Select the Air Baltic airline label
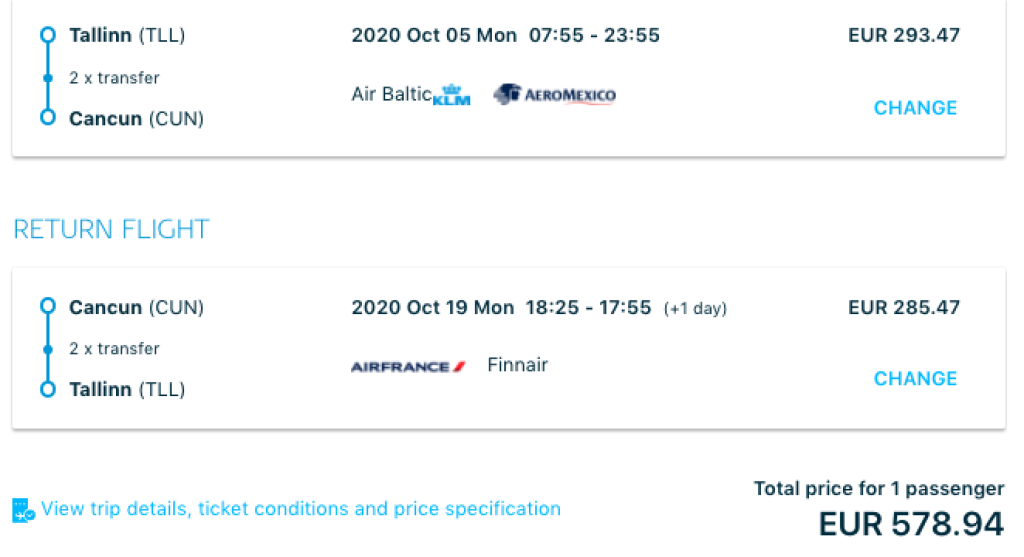Screen dimensions: 1024x557 (391, 94)
